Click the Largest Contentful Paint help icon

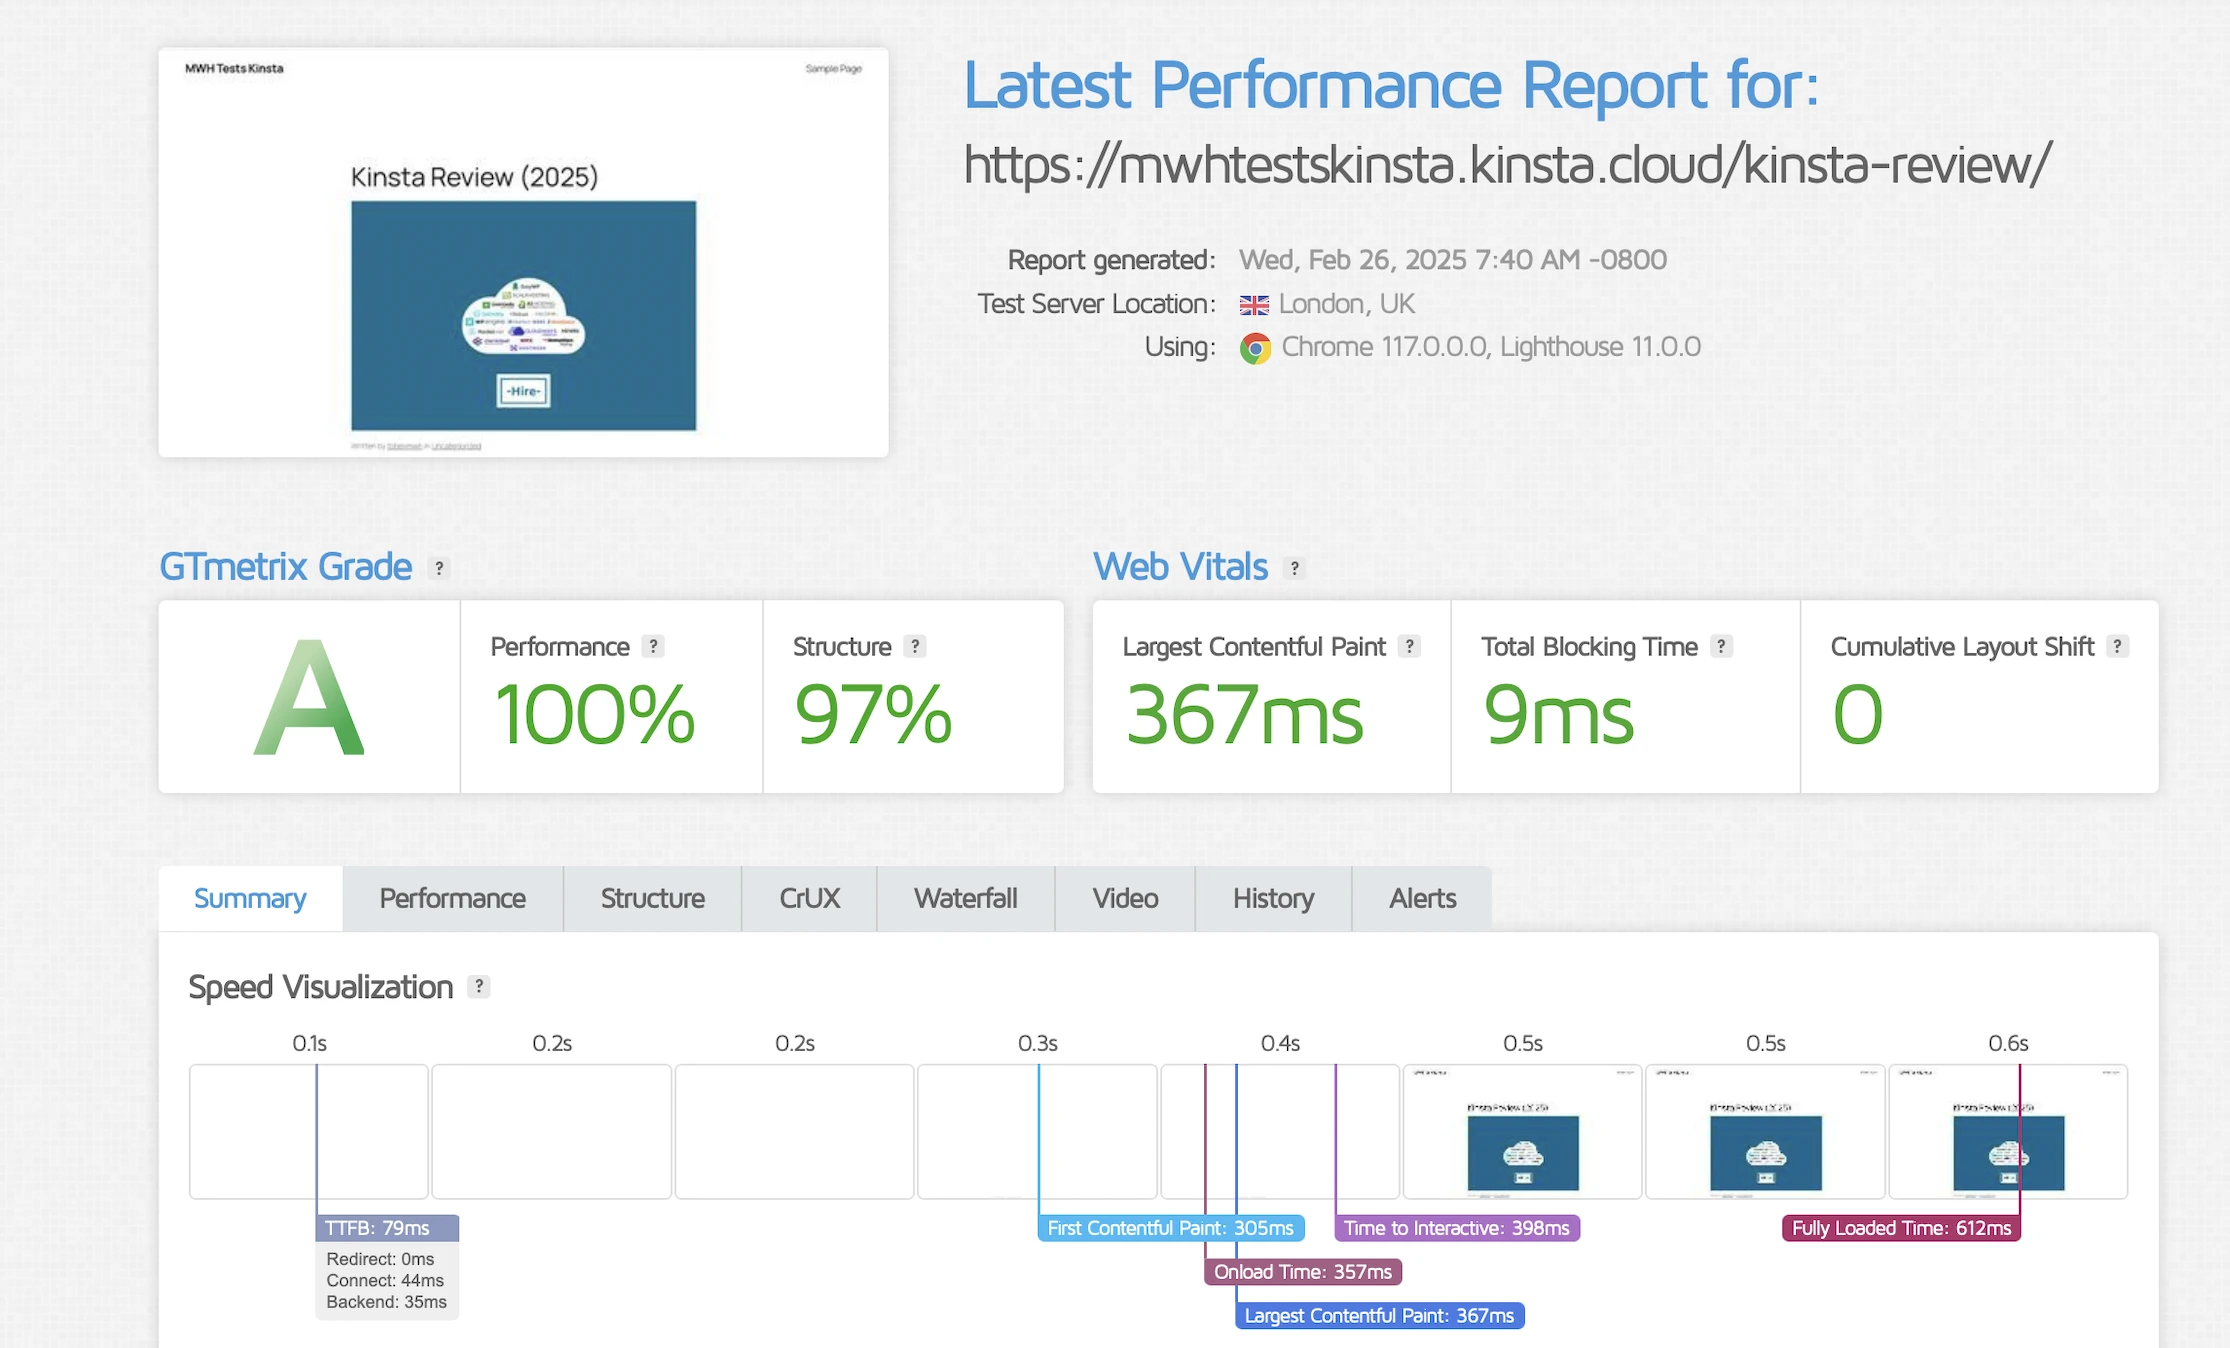[x=1409, y=647]
